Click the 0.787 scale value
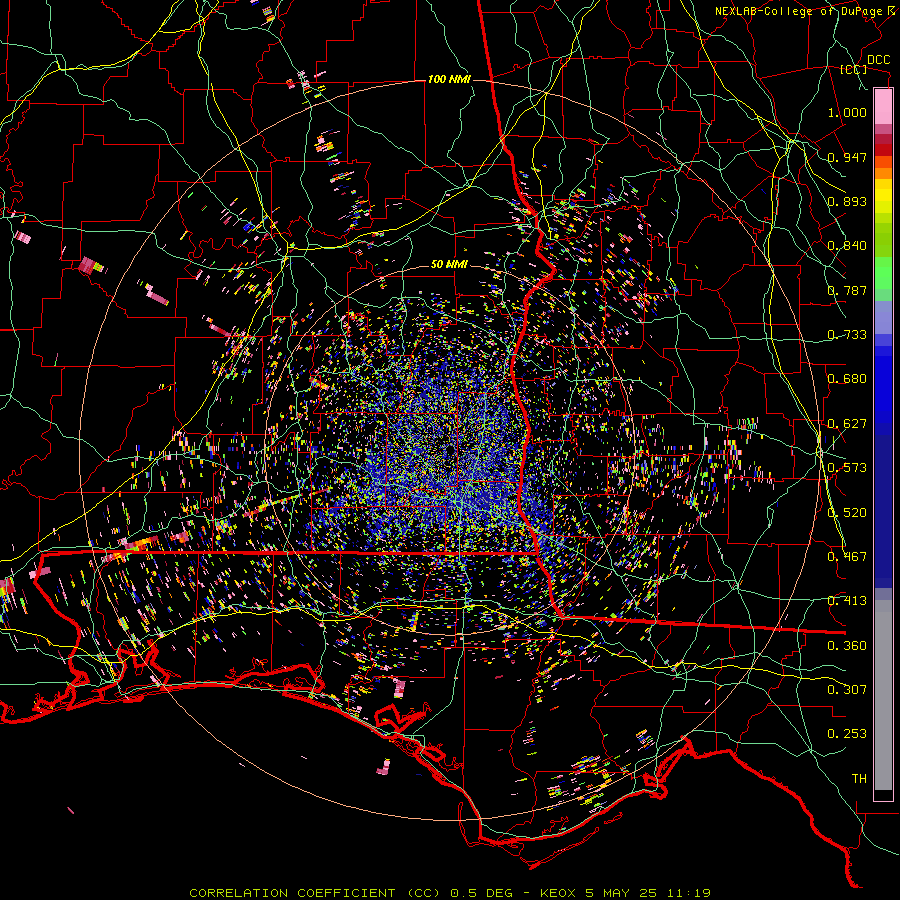Screen dimensions: 900x900 (x=847, y=290)
